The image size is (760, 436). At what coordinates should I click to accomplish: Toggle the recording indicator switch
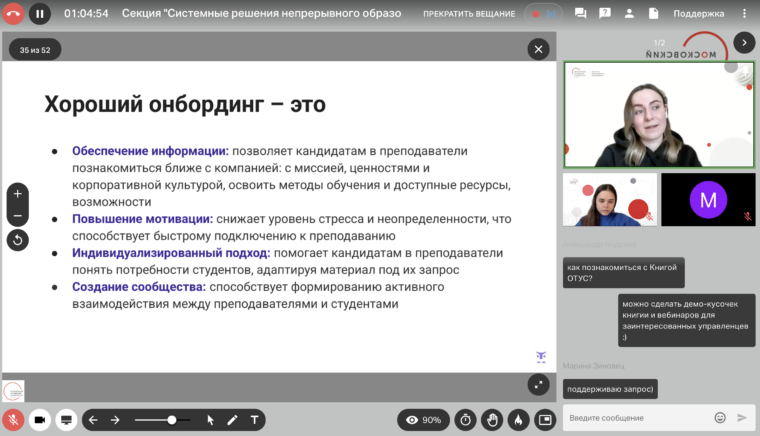click(x=546, y=14)
